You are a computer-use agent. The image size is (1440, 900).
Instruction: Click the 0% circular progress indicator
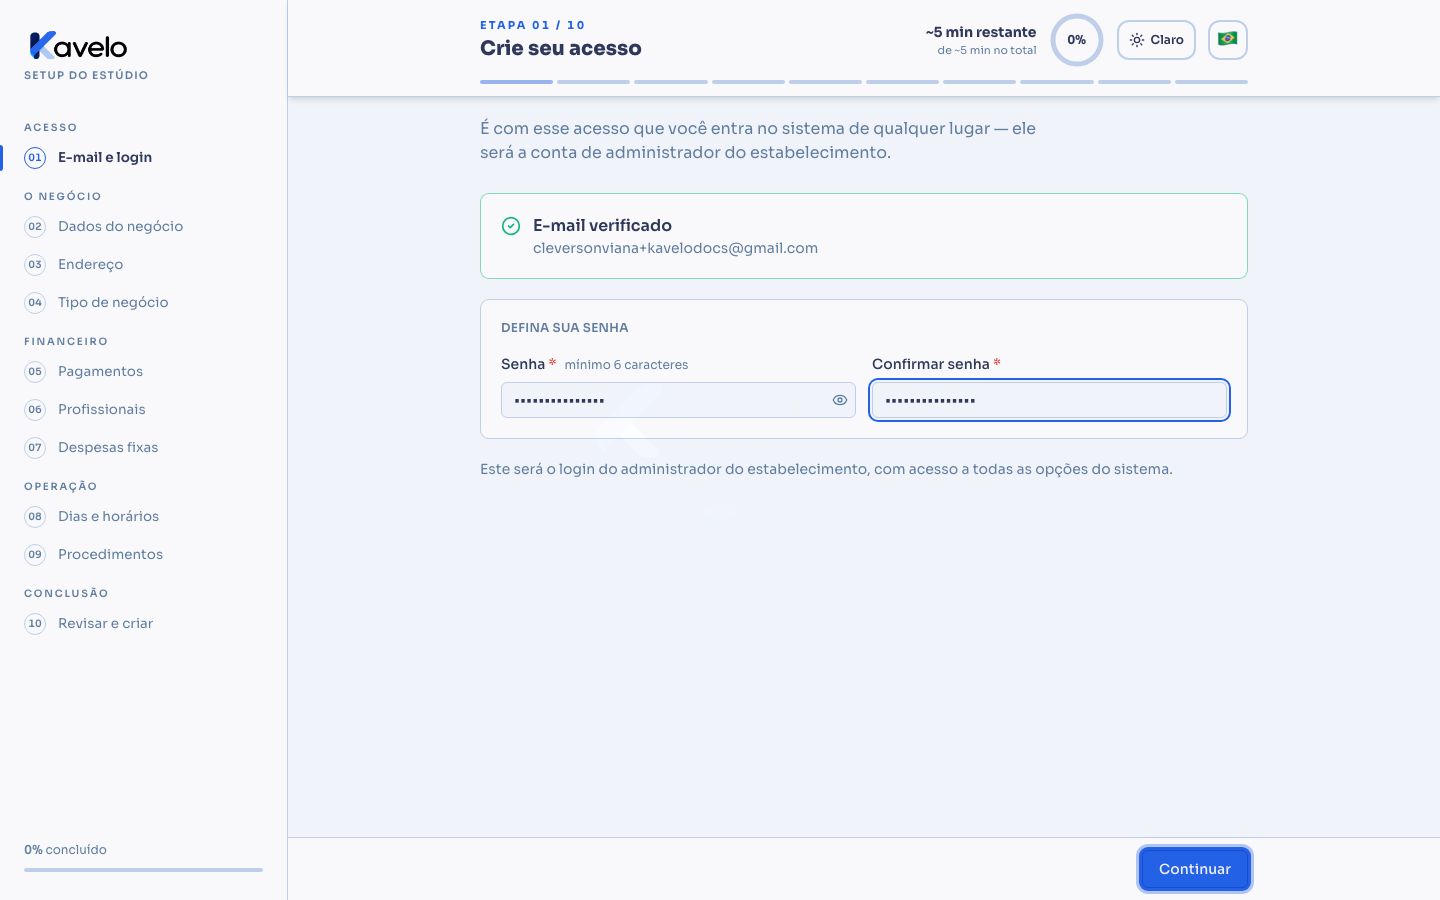(1077, 40)
